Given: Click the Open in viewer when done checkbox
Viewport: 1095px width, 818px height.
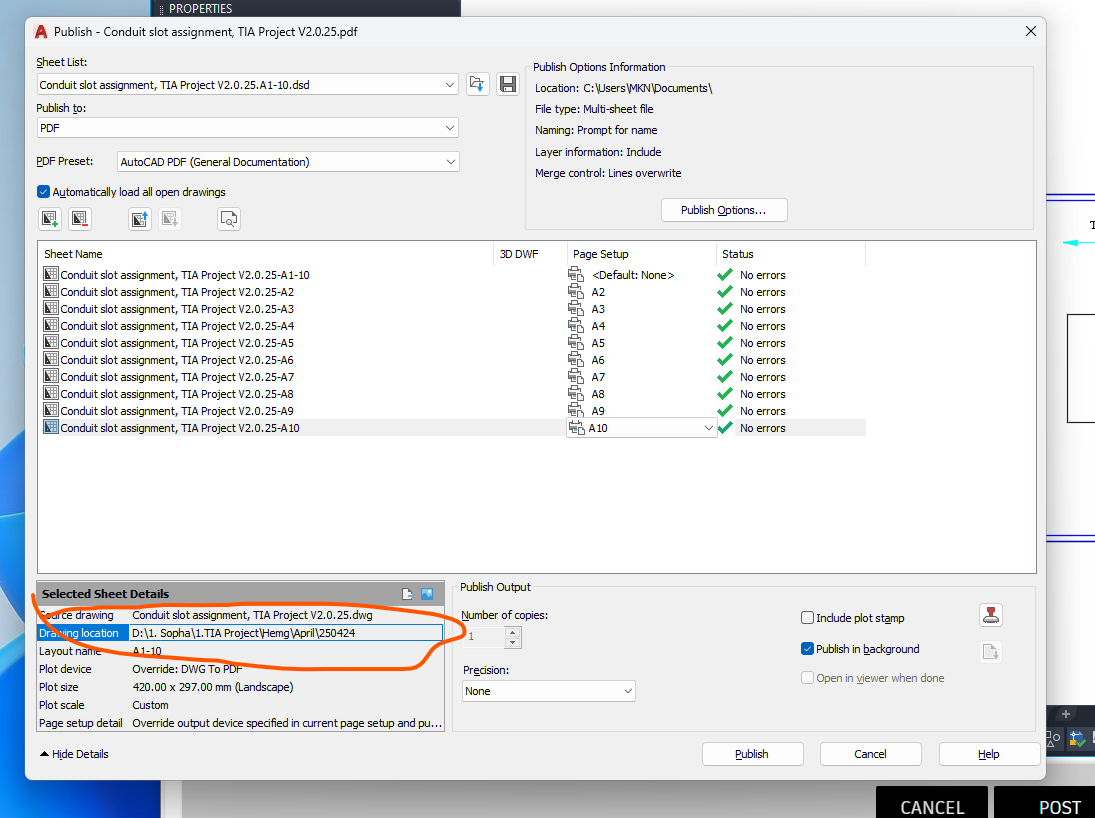Looking at the screenshot, I should pyautogui.click(x=807, y=678).
